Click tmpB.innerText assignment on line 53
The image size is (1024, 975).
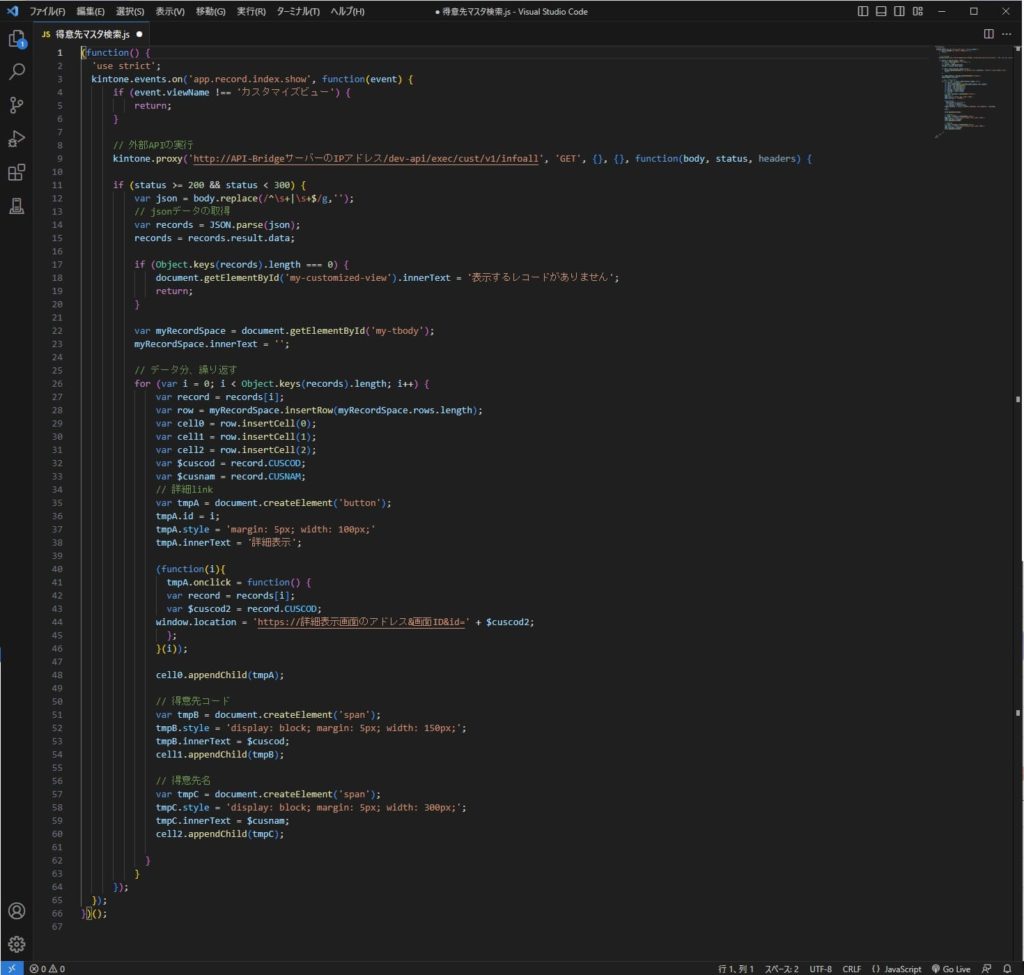(x=222, y=741)
